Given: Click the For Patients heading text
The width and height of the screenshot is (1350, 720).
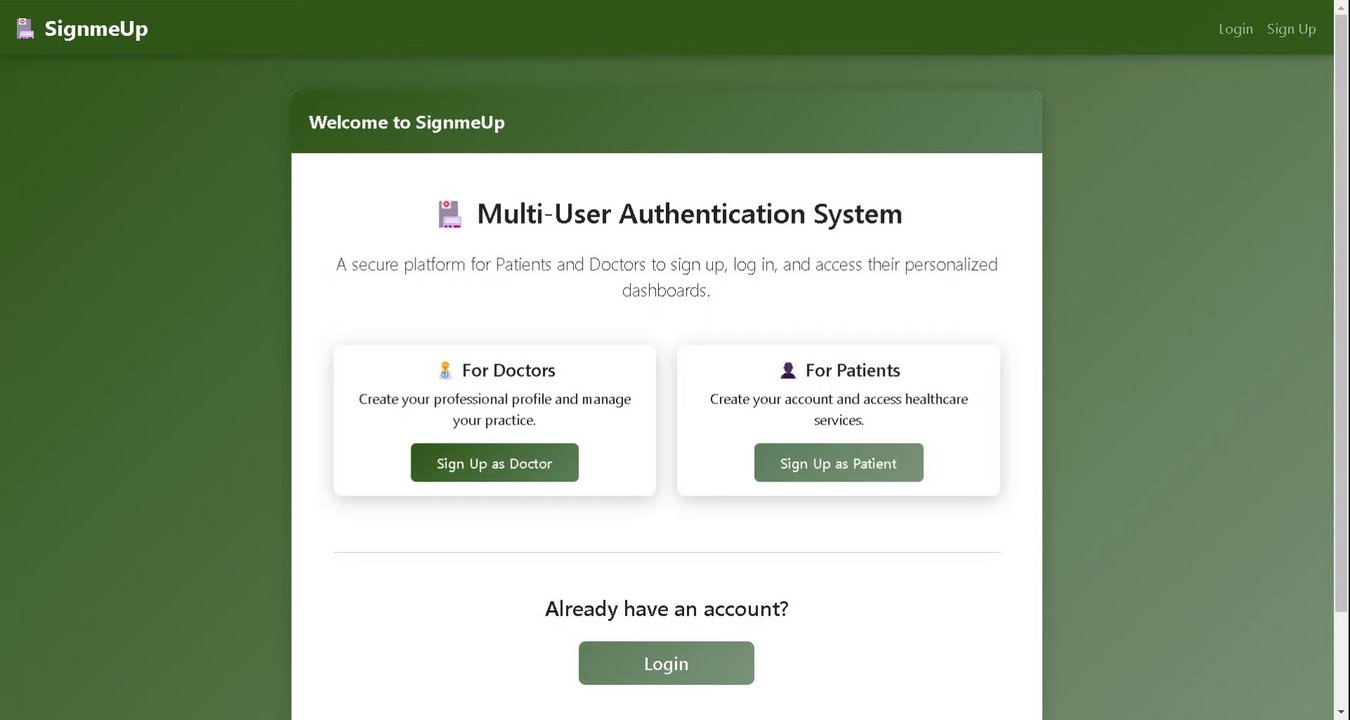Looking at the screenshot, I should [852, 370].
